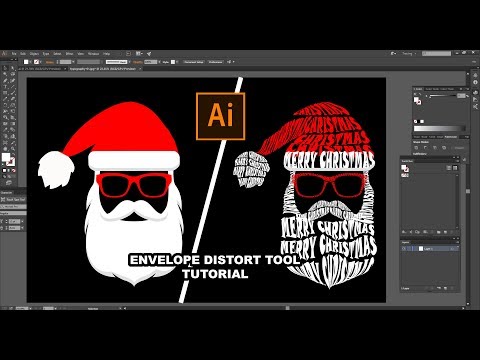Click Minus Front in Pathfinder Shape Modes
This screenshot has width=480, height=360.
point(425,148)
